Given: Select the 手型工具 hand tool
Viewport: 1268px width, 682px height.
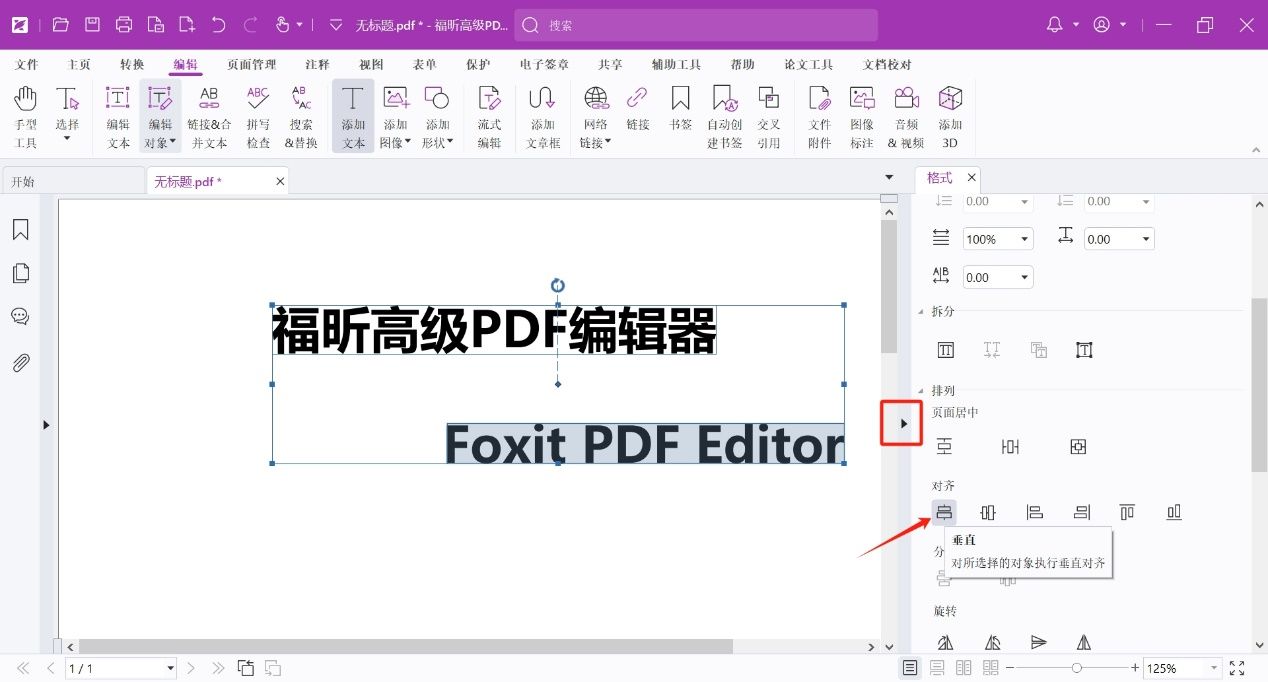Looking at the screenshot, I should pyautogui.click(x=26, y=116).
